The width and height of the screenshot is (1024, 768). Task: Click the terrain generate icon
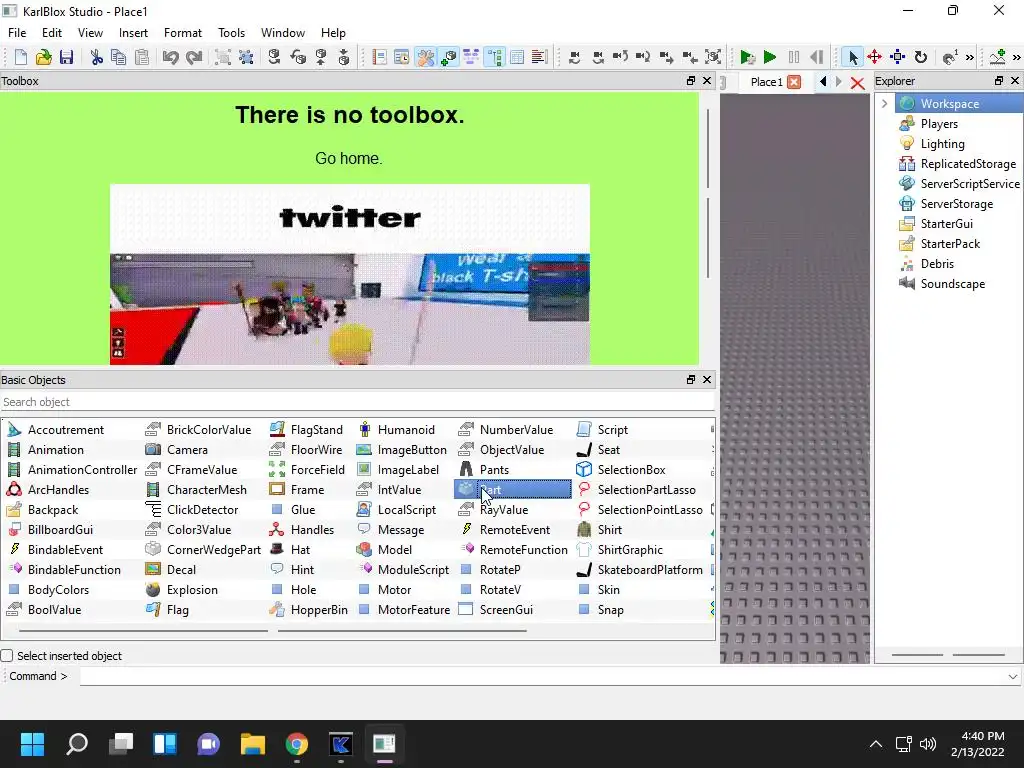click(x=997, y=57)
